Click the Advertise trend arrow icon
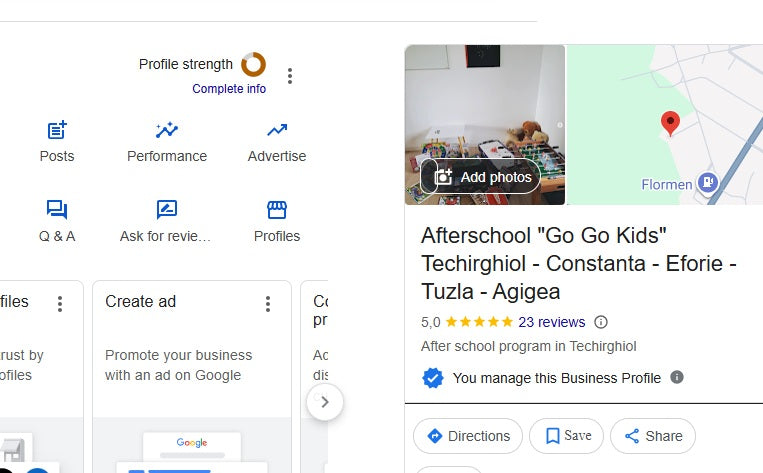 (277, 130)
